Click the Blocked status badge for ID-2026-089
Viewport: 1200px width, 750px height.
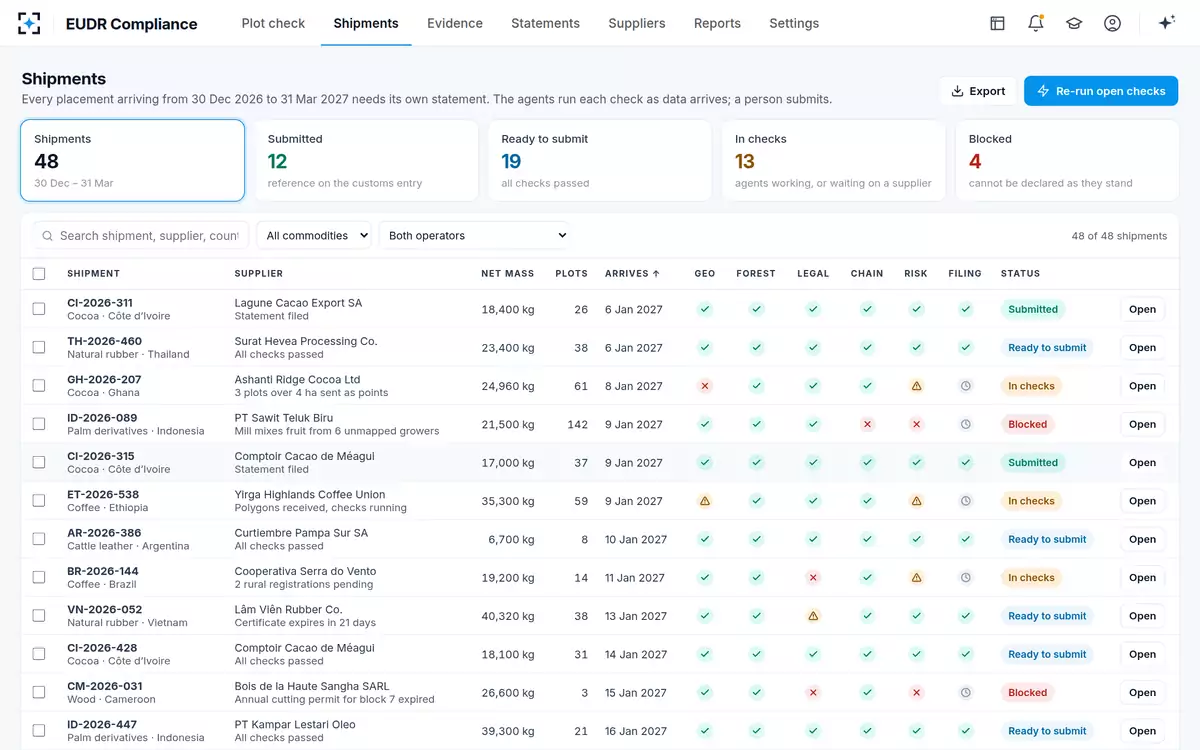pyautogui.click(x=1027, y=424)
